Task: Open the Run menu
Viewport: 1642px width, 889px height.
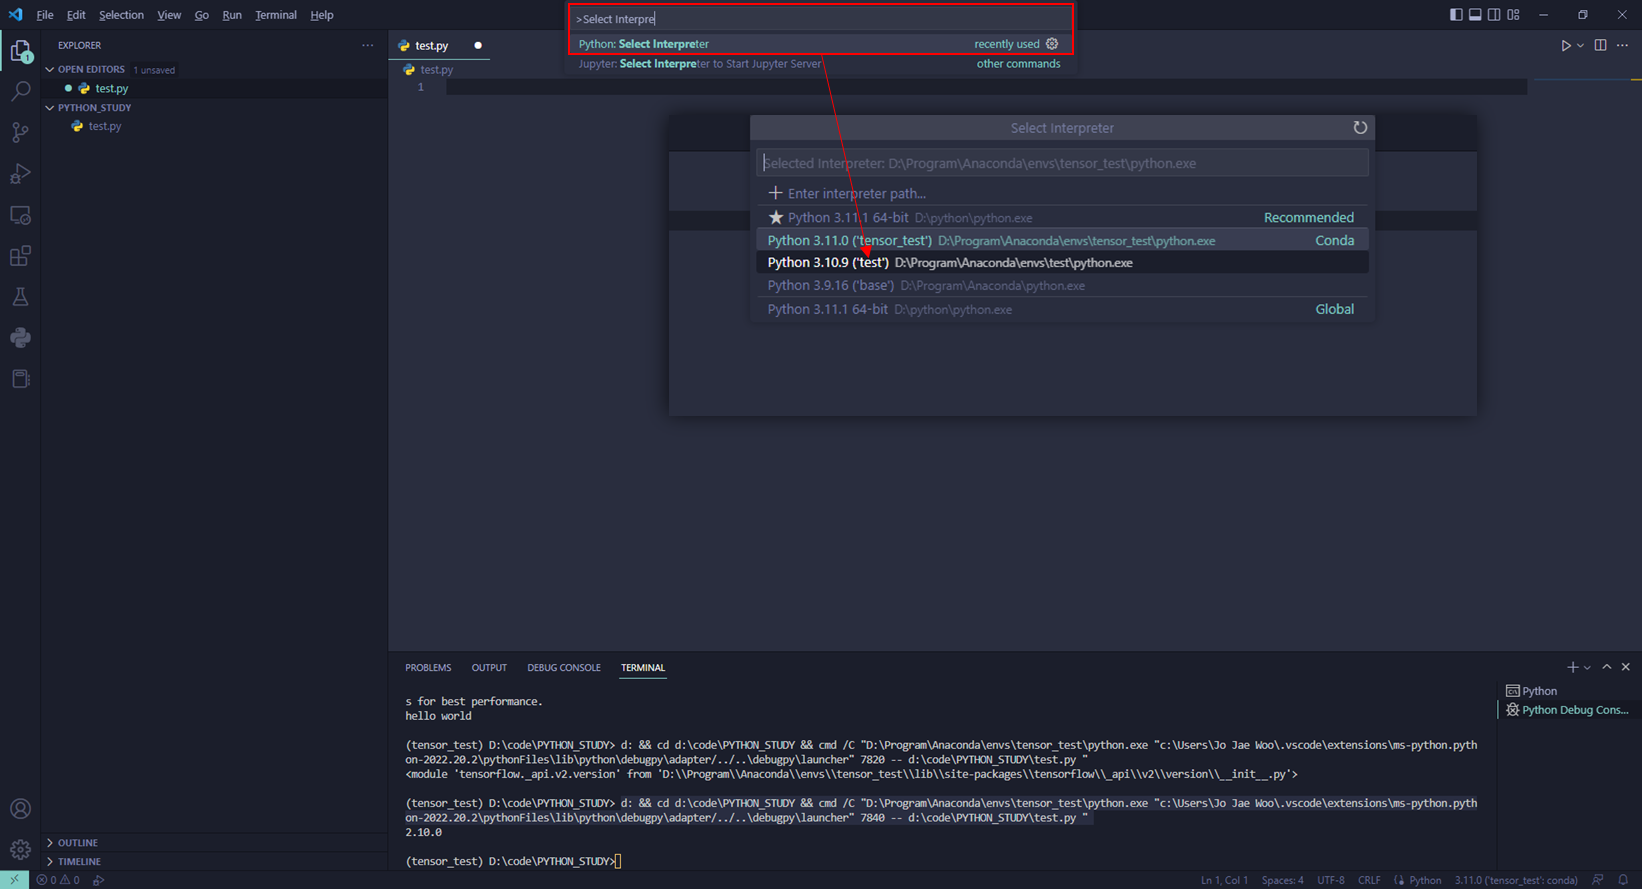Action: point(232,15)
